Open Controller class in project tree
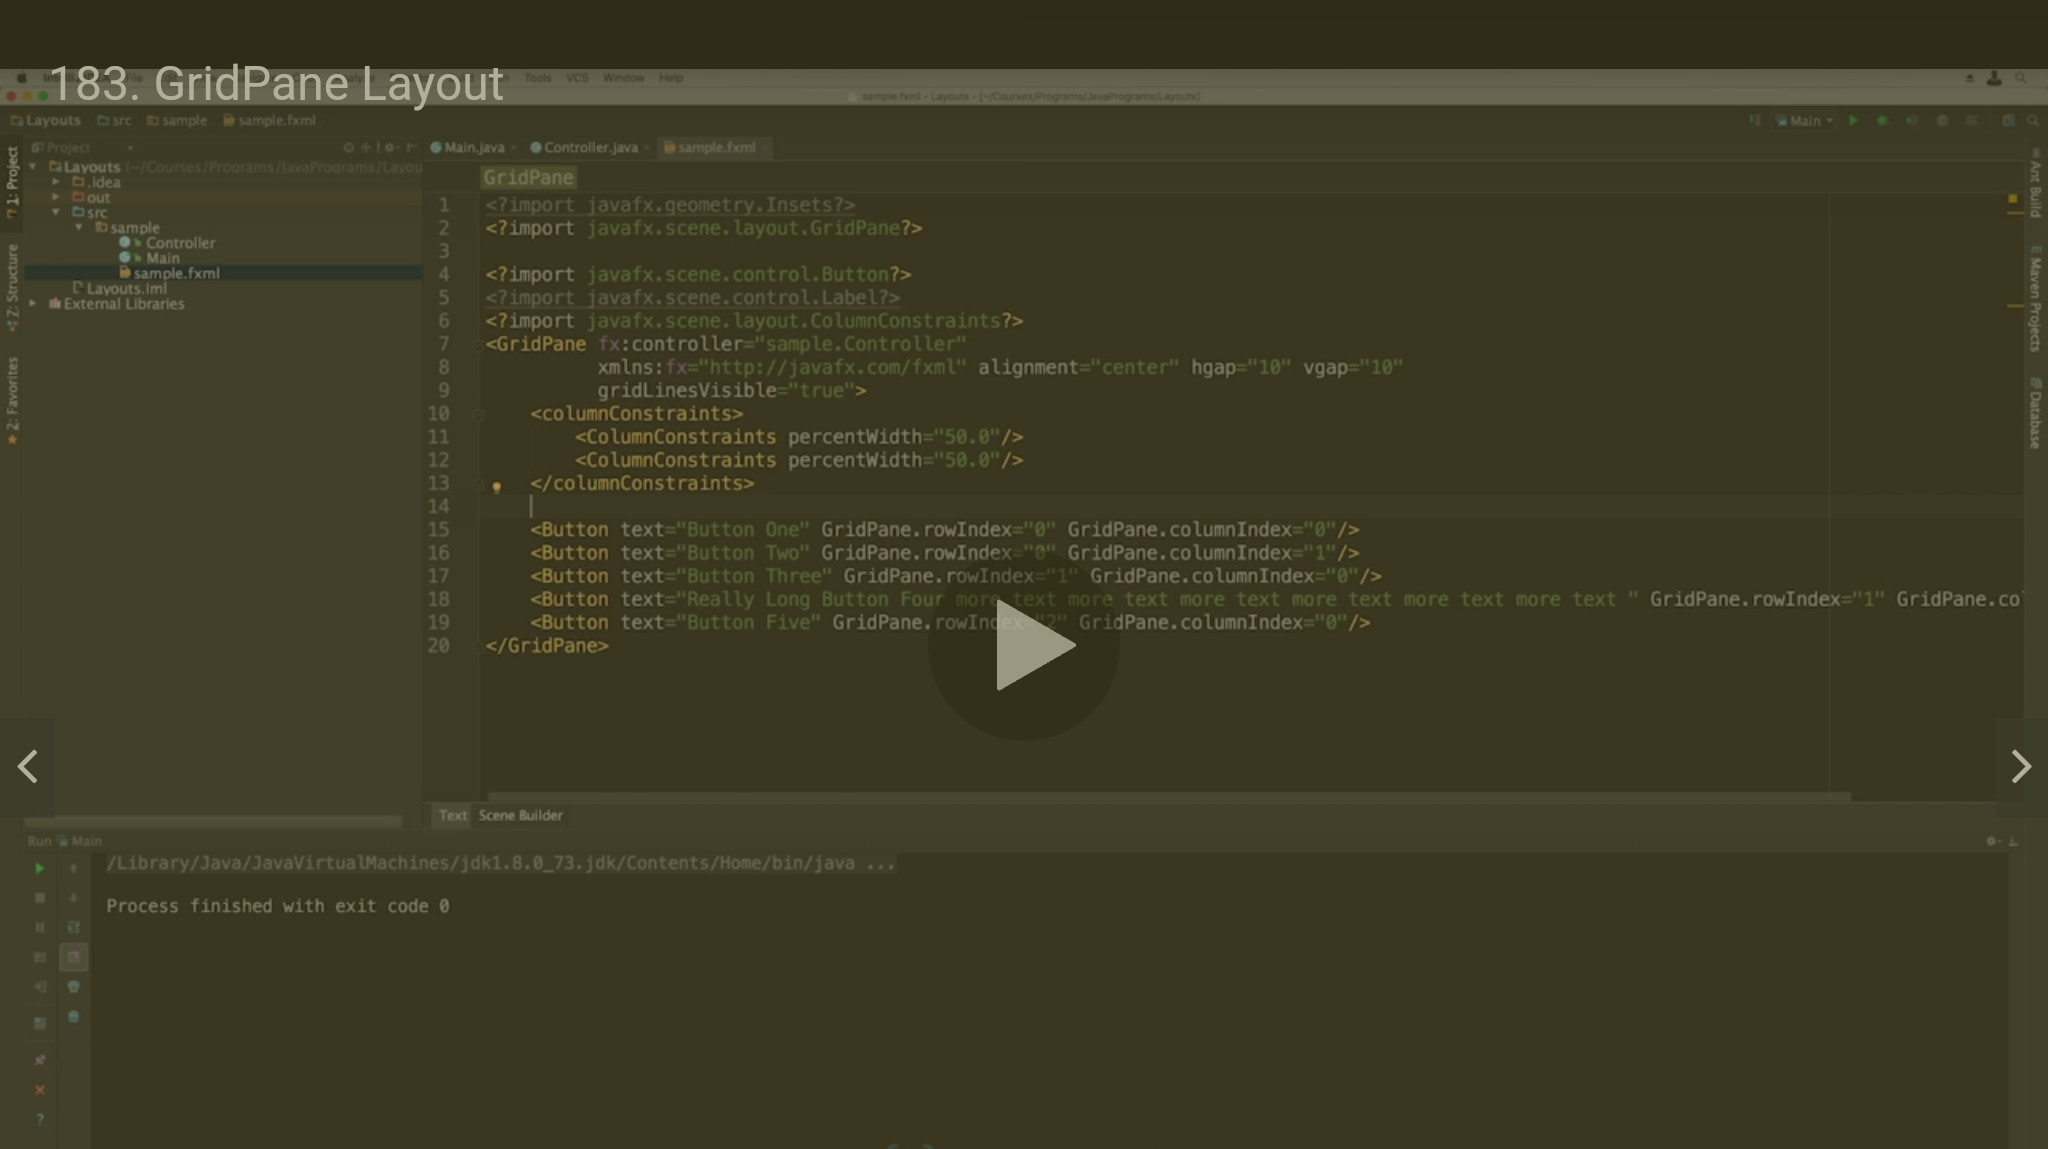Image resolution: width=2048 pixels, height=1149 pixels. pyautogui.click(x=179, y=243)
